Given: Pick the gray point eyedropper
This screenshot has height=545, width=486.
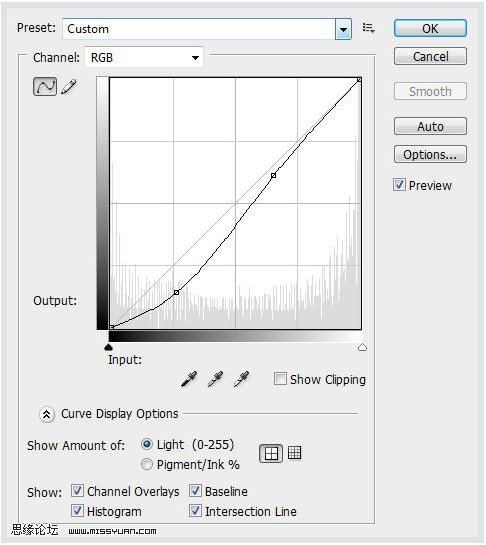Looking at the screenshot, I should coord(215,379).
